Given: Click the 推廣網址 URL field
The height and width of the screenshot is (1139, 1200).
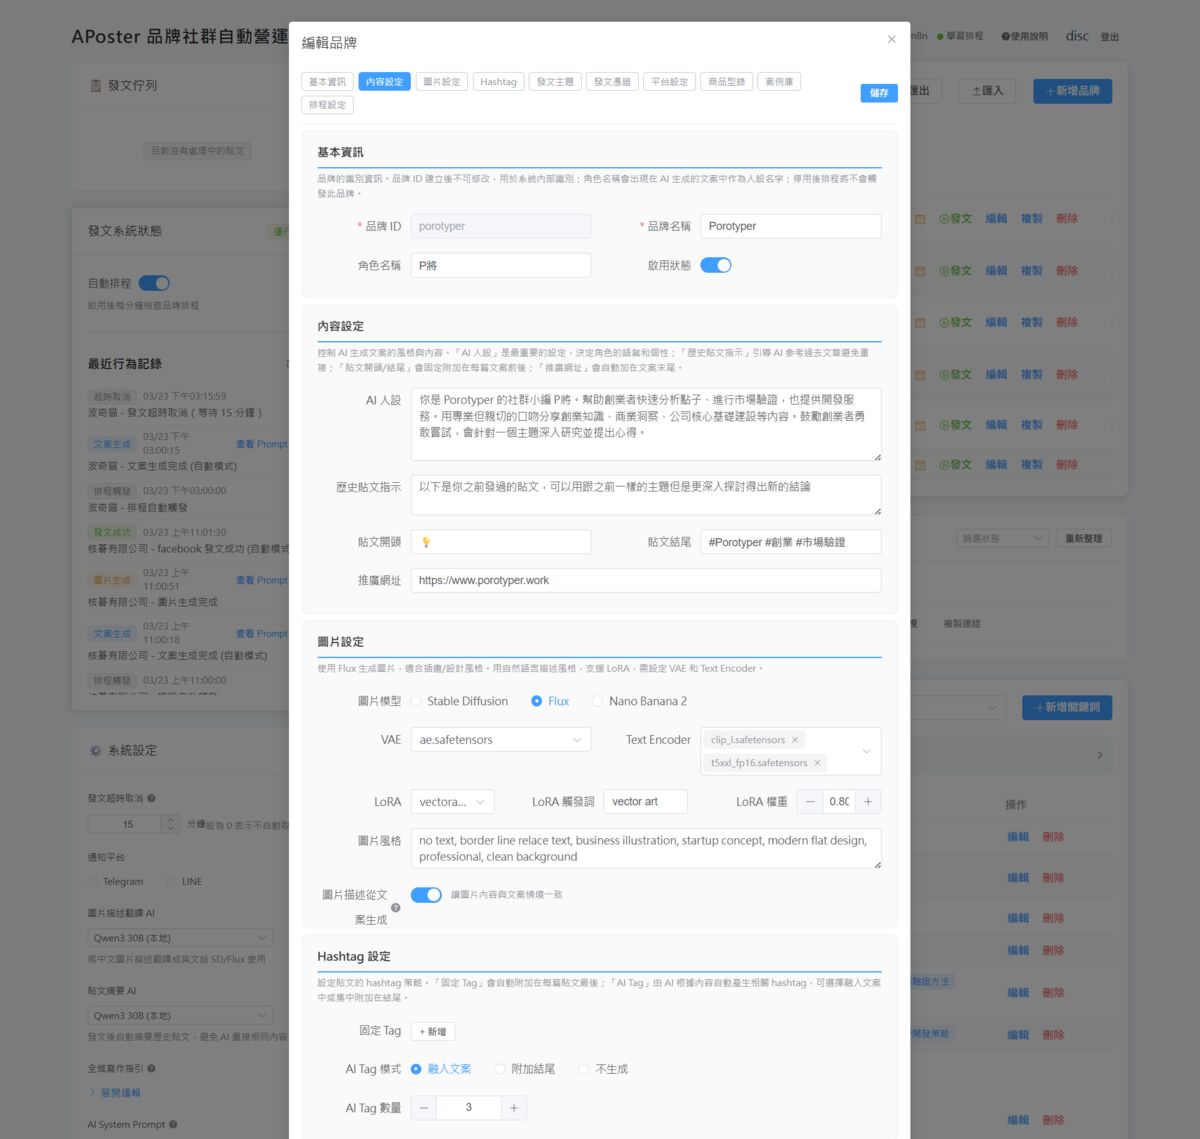Looking at the screenshot, I should [646, 580].
